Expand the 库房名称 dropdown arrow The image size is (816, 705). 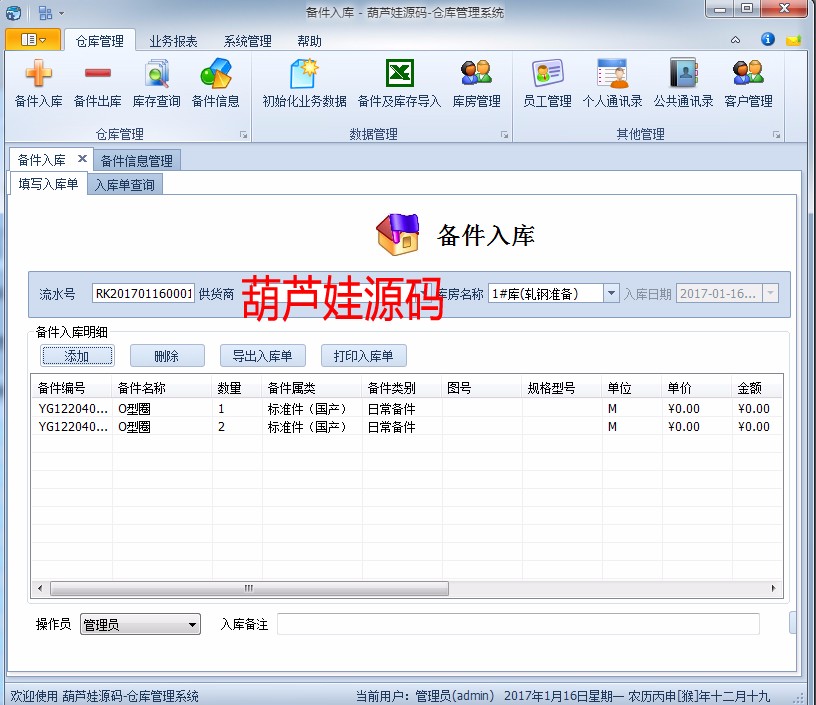point(611,293)
